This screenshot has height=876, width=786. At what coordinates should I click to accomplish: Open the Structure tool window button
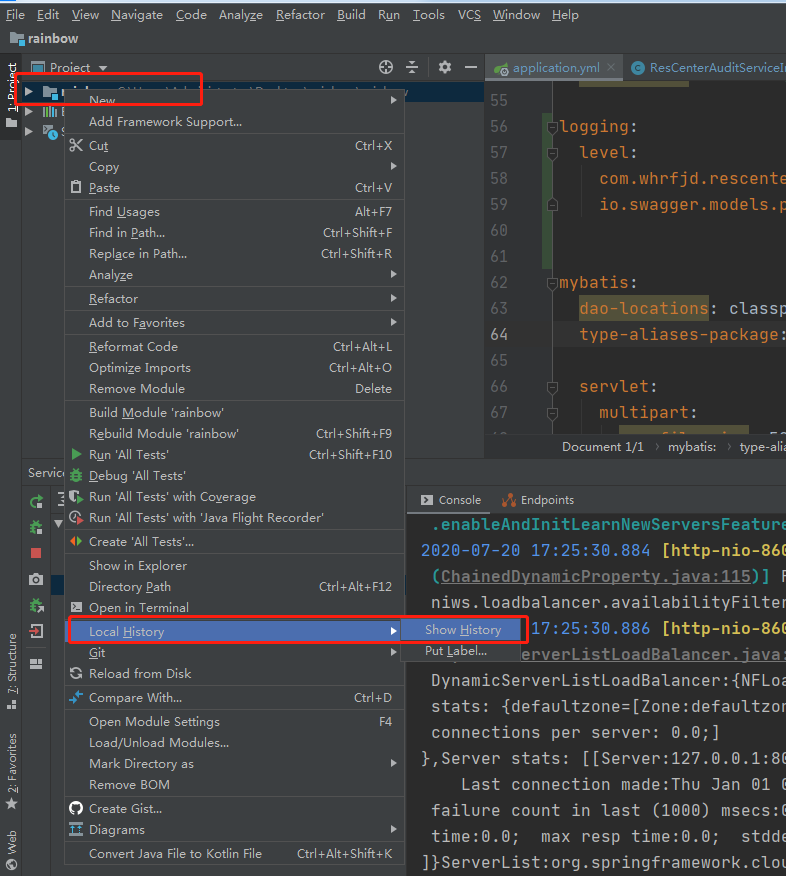pos(12,670)
